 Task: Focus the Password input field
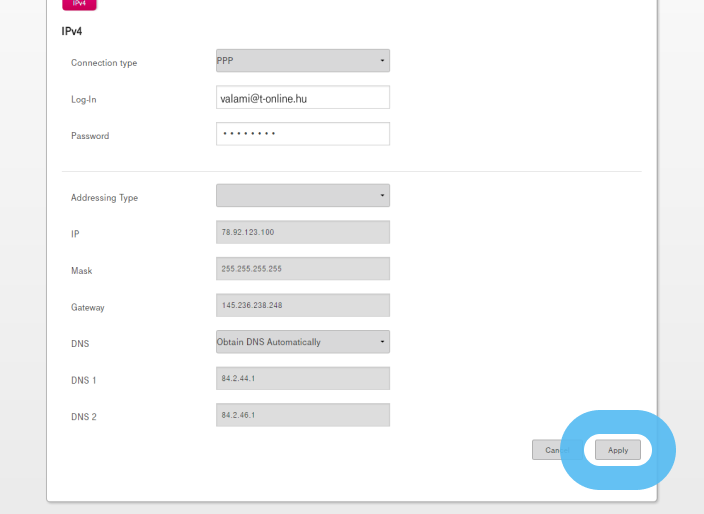coord(302,134)
